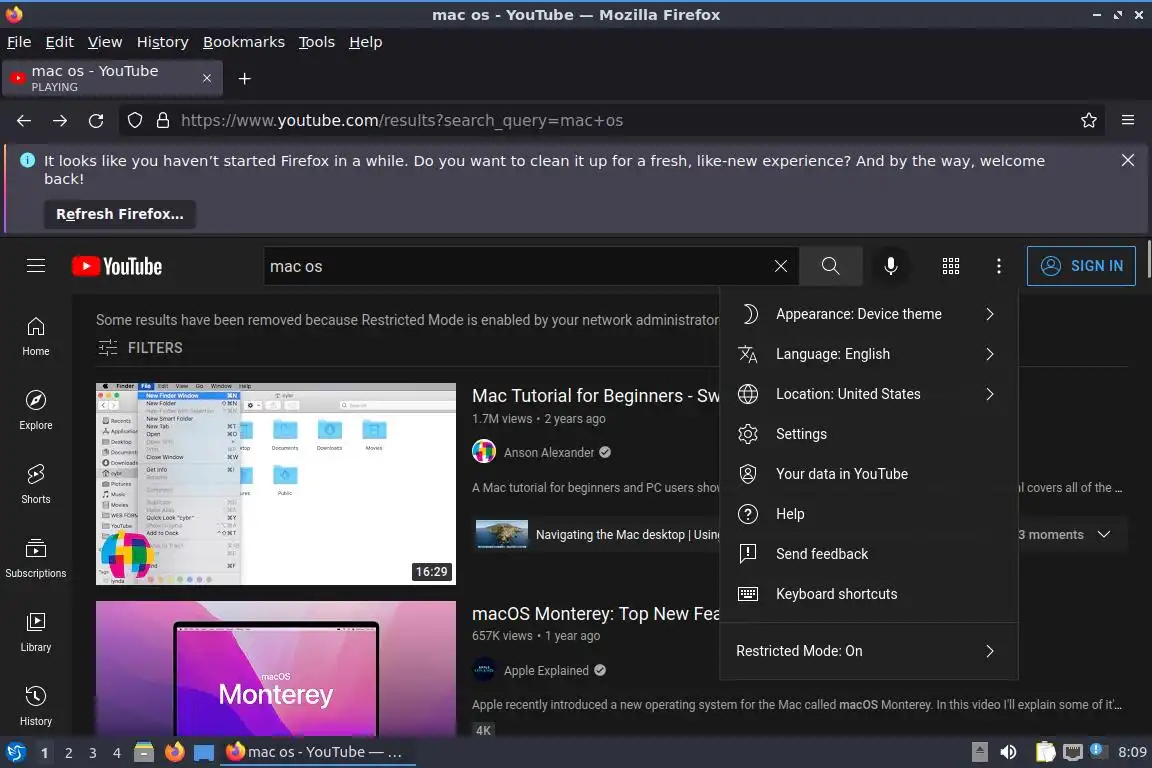1152x768 pixels.
Task: Open Explore in the sidebar
Action: pos(35,410)
